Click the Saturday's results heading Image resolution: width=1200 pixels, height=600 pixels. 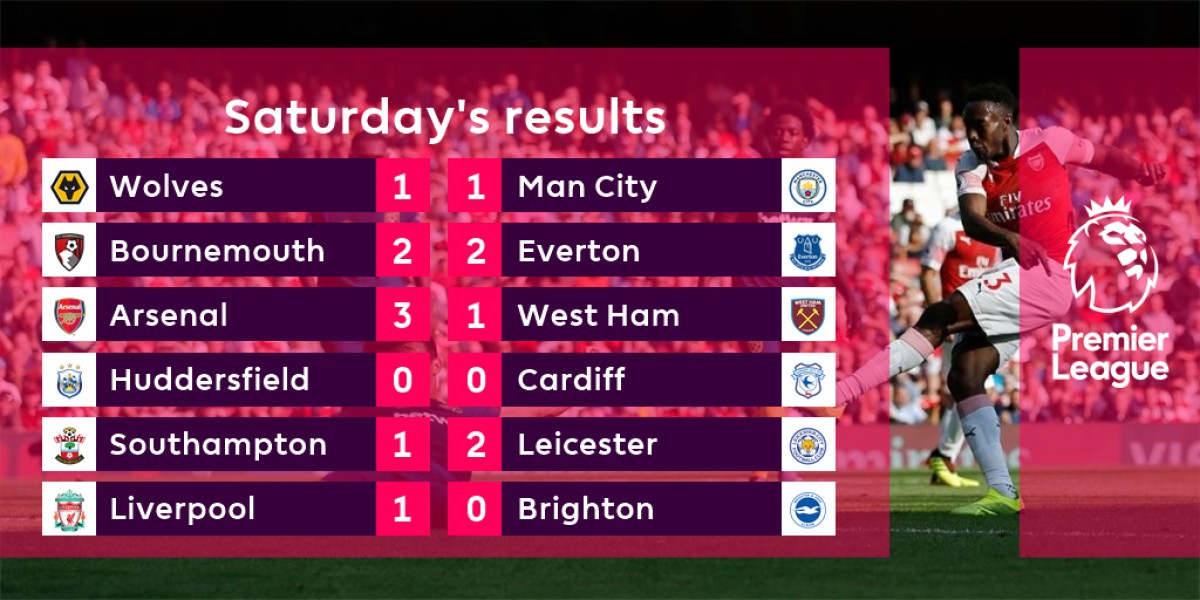click(x=444, y=117)
